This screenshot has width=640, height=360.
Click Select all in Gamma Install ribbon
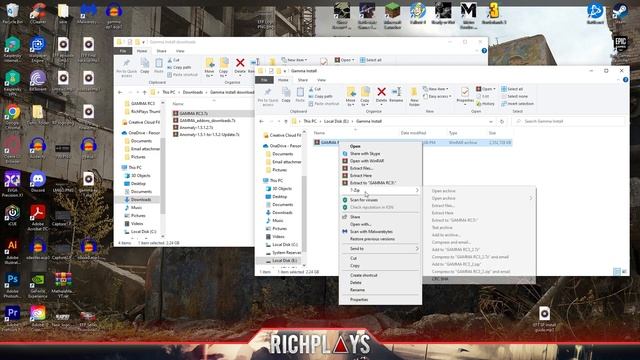pyautogui.click(x=512, y=89)
